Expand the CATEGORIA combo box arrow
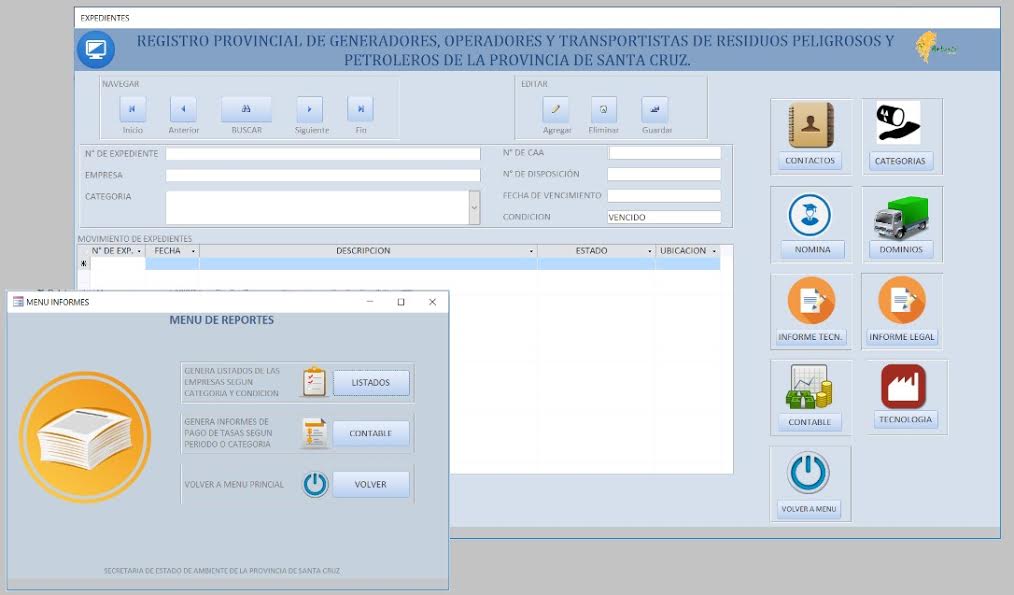This screenshot has height=595, width=1014. click(x=474, y=208)
